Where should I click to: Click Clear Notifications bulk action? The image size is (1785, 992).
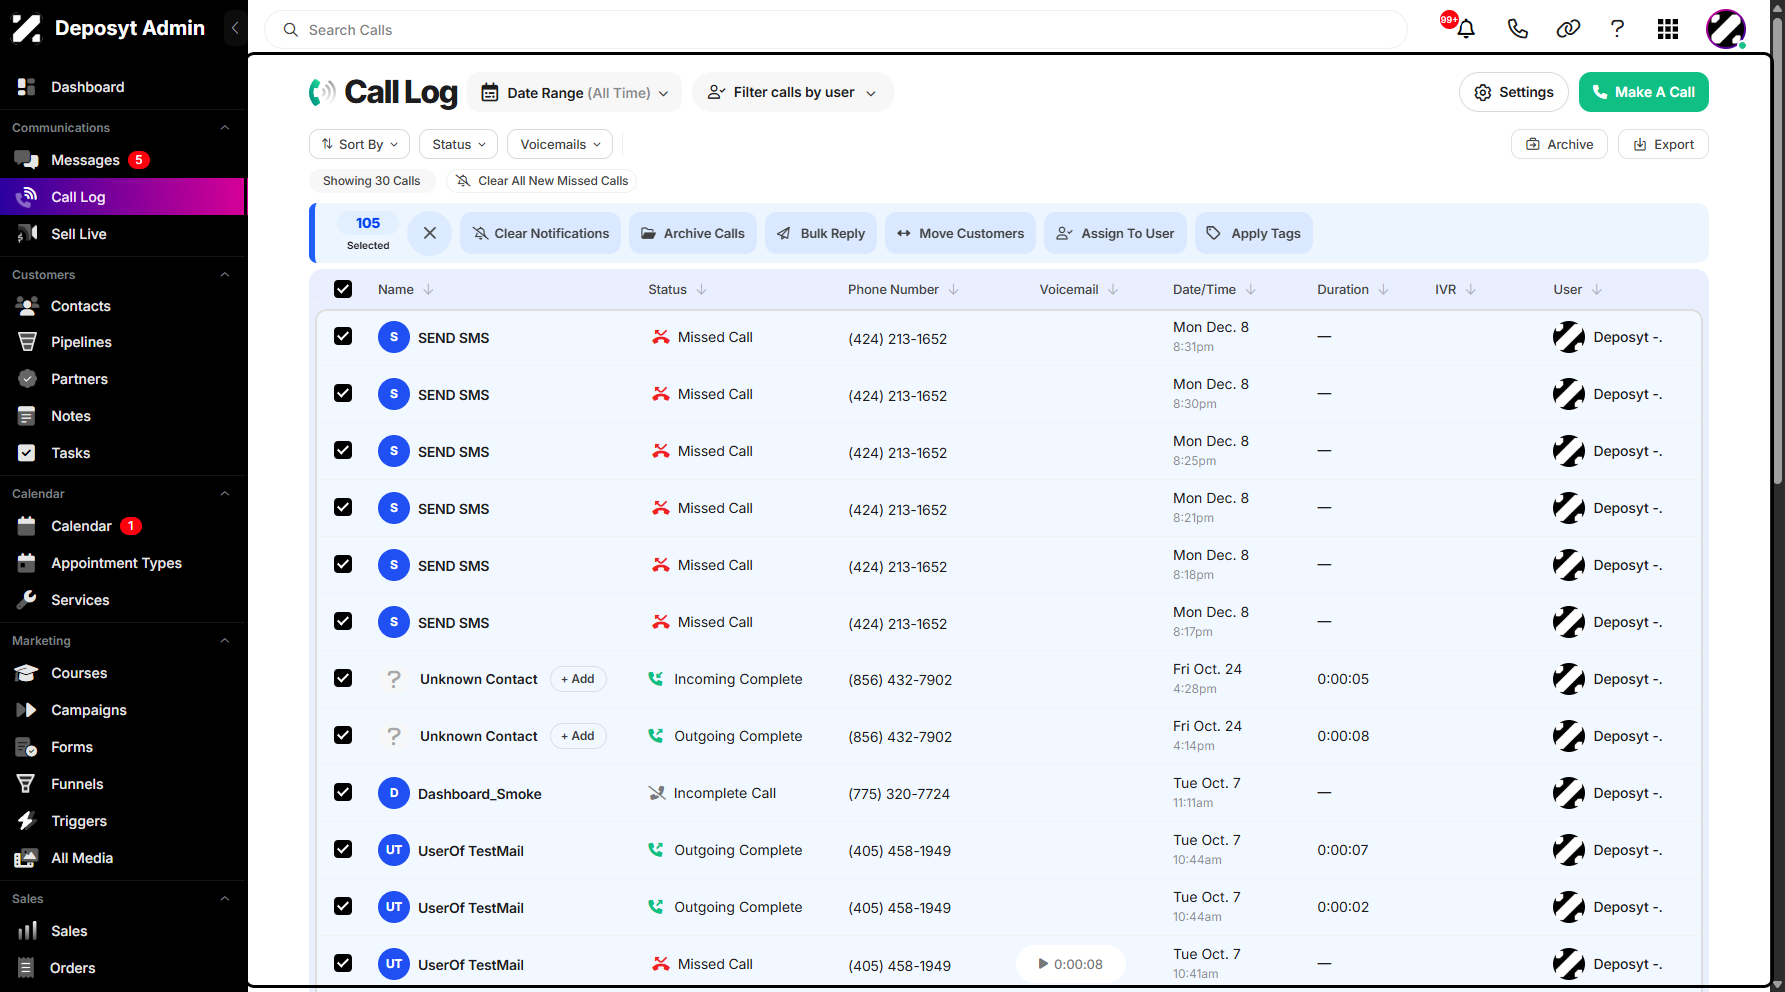(x=541, y=233)
